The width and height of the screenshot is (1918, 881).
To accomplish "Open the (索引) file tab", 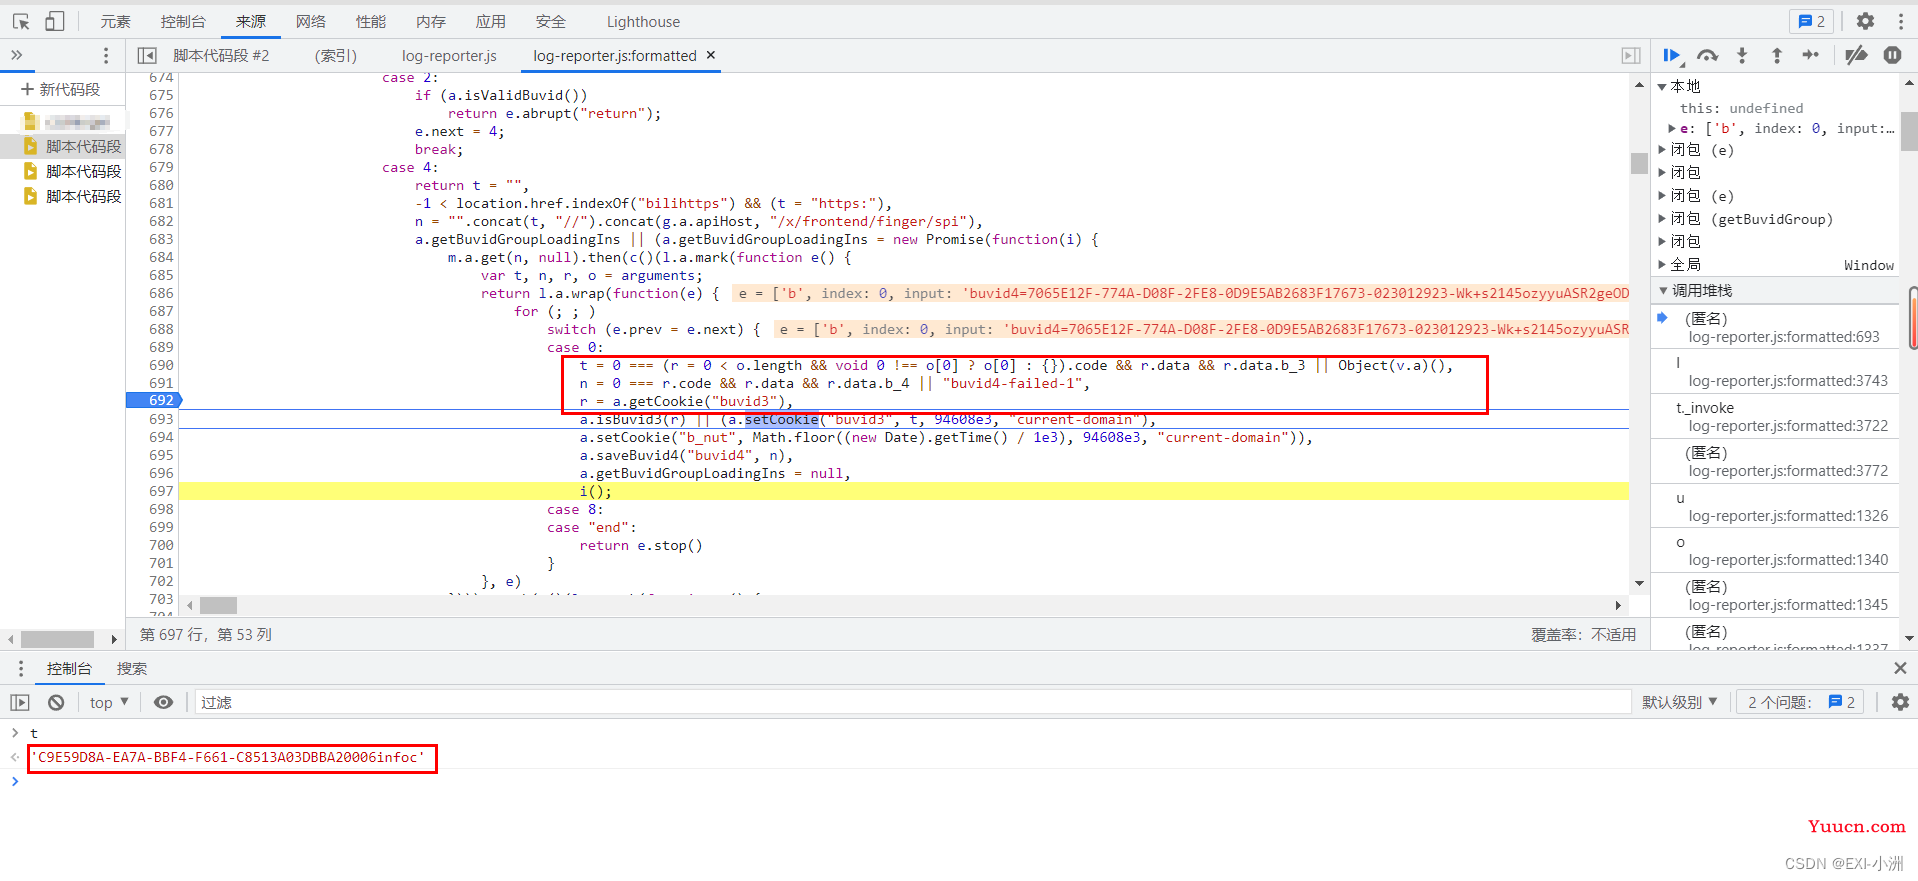I will click(336, 55).
